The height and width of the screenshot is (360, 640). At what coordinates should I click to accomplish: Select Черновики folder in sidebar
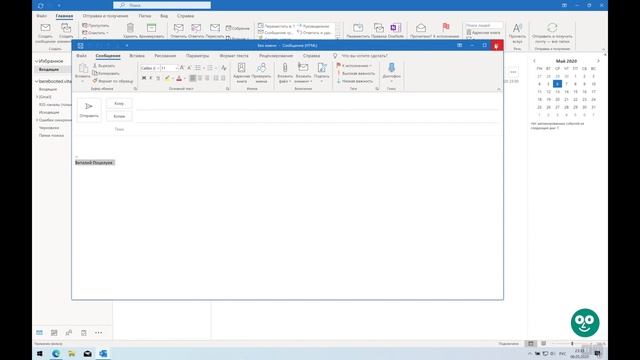tap(49, 128)
